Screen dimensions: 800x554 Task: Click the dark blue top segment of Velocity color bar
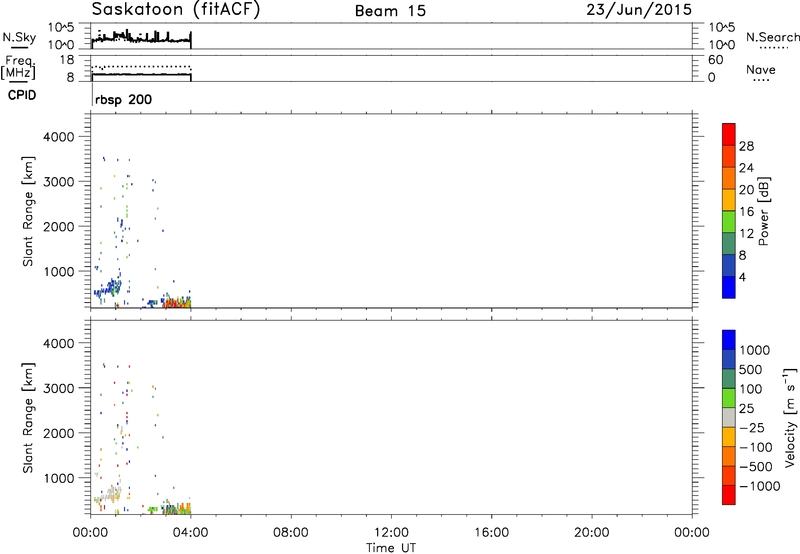(x=729, y=340)
